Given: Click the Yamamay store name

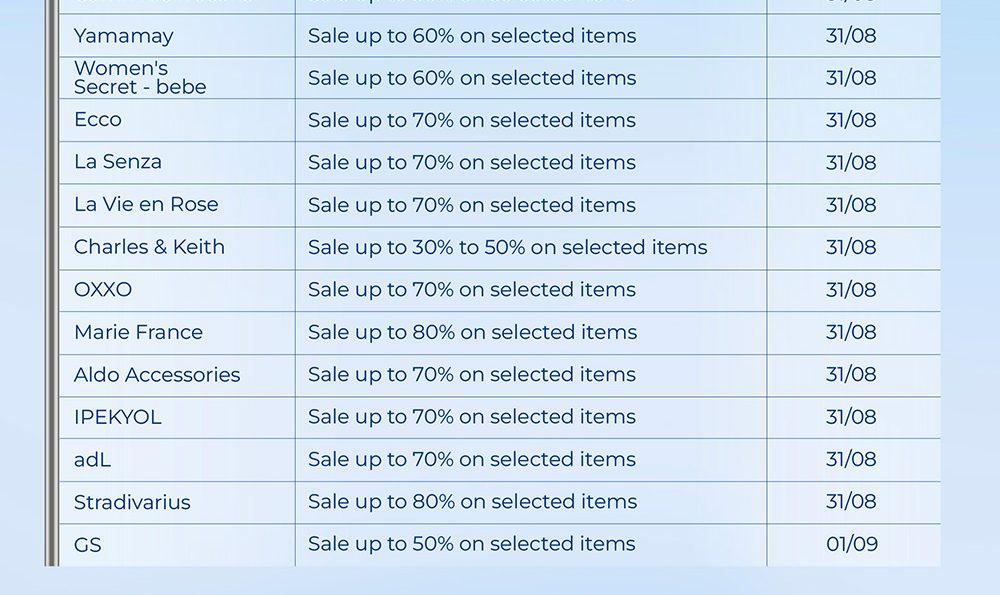Looking at the screenshot, I should (124, 36).
